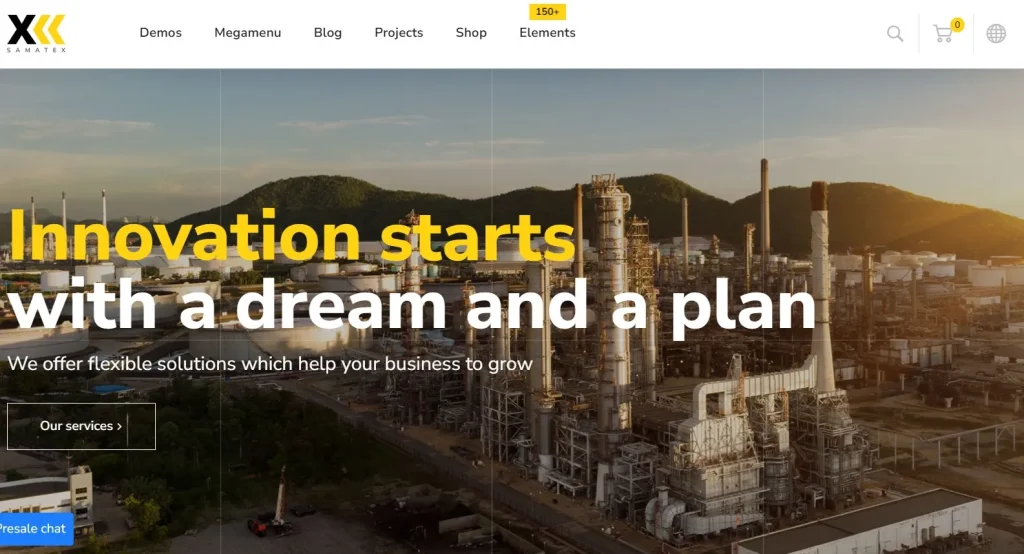
Task: Open the Projects menu item
Action: [398, 33]
